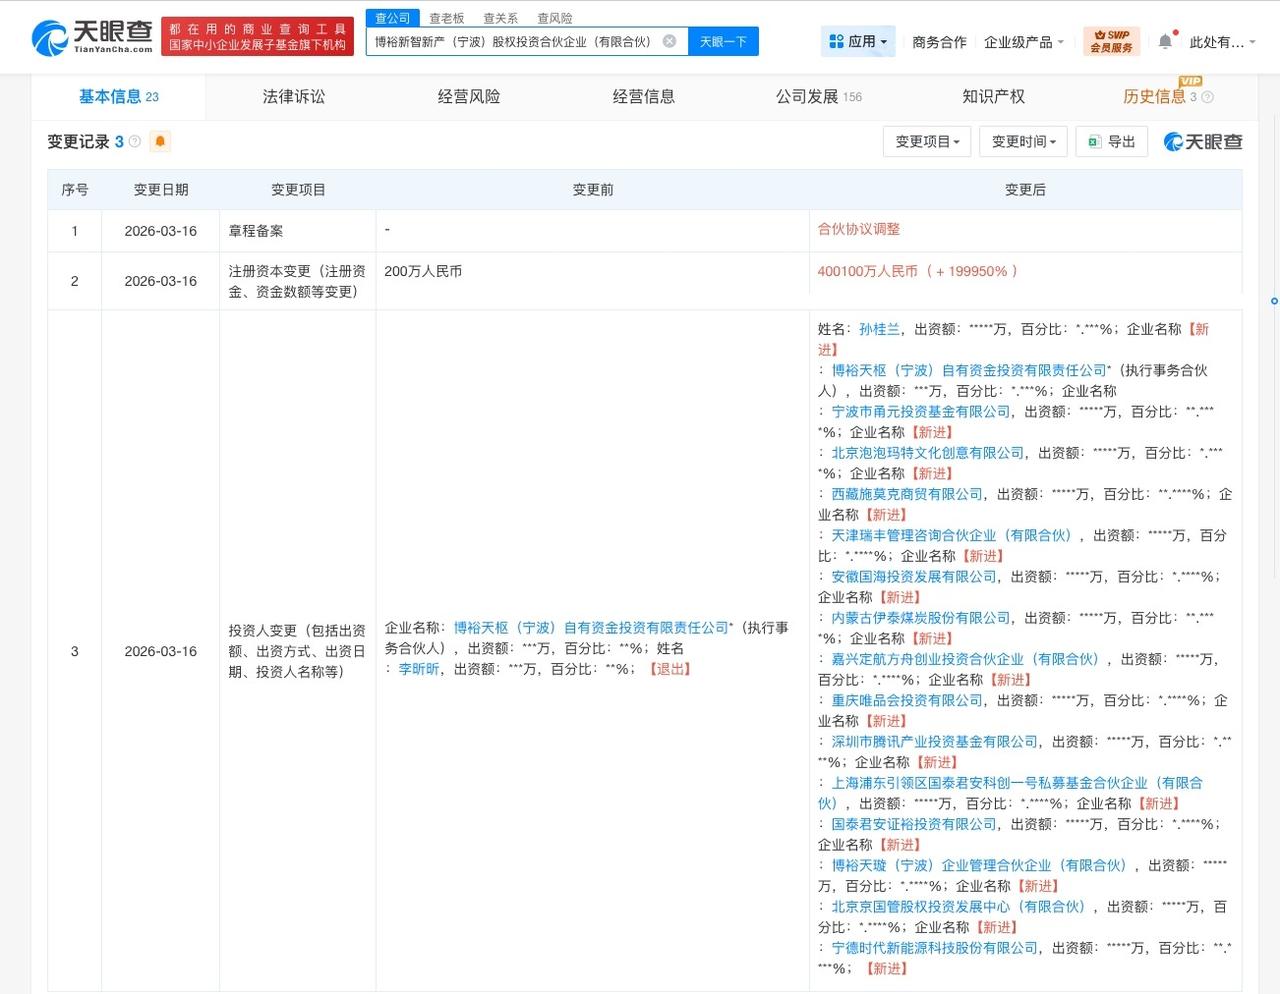Click the vertical scrollbar on the right edge
This screenshot has width=1280, height=994.
click(1272, 300)
